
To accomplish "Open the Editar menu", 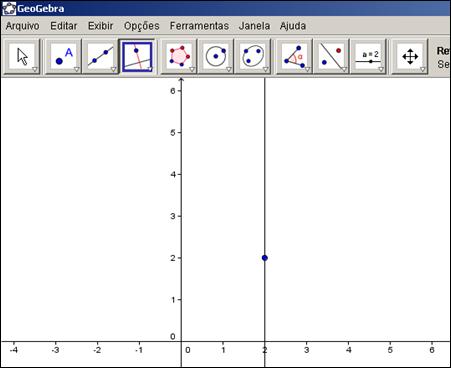I will [x=64, y=26].
